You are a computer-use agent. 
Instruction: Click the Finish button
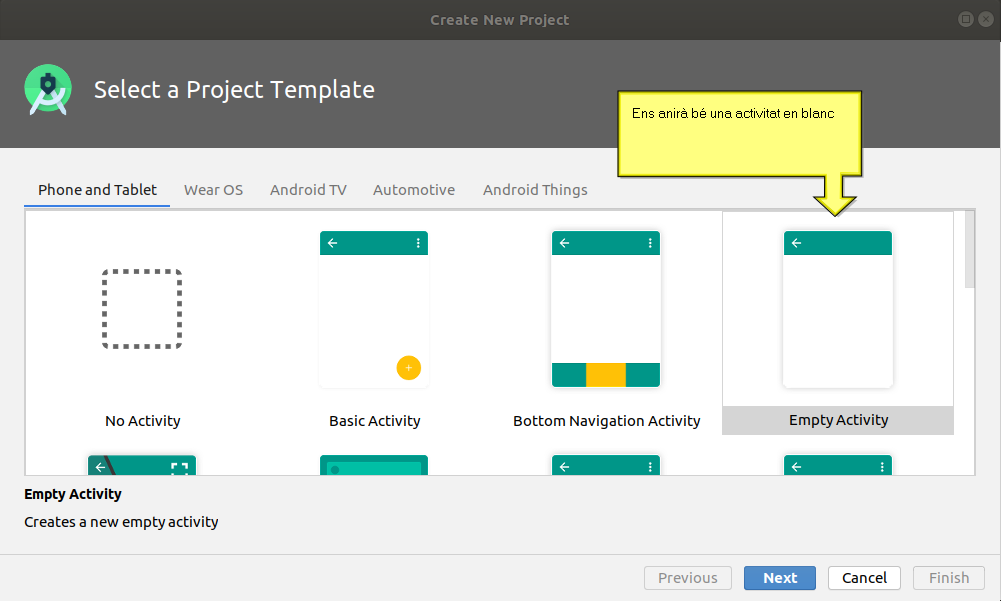pos(949,578)
